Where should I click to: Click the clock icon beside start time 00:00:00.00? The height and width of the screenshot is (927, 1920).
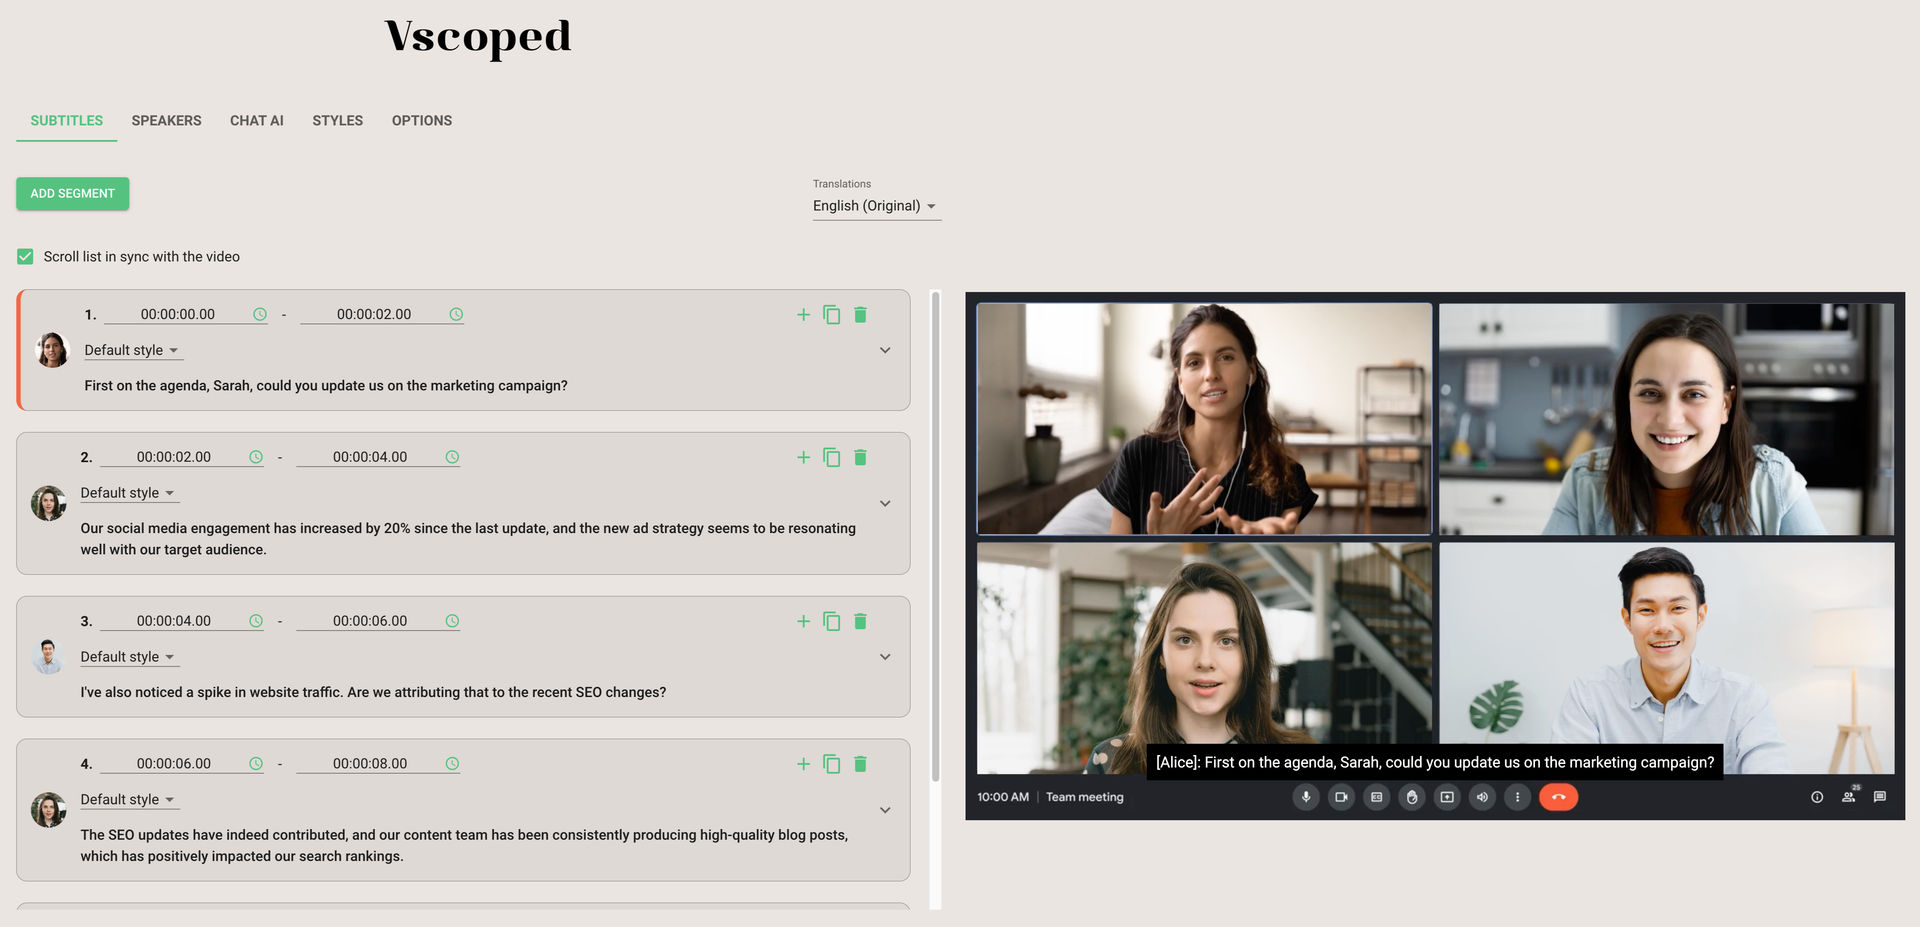tap(260, 315)
